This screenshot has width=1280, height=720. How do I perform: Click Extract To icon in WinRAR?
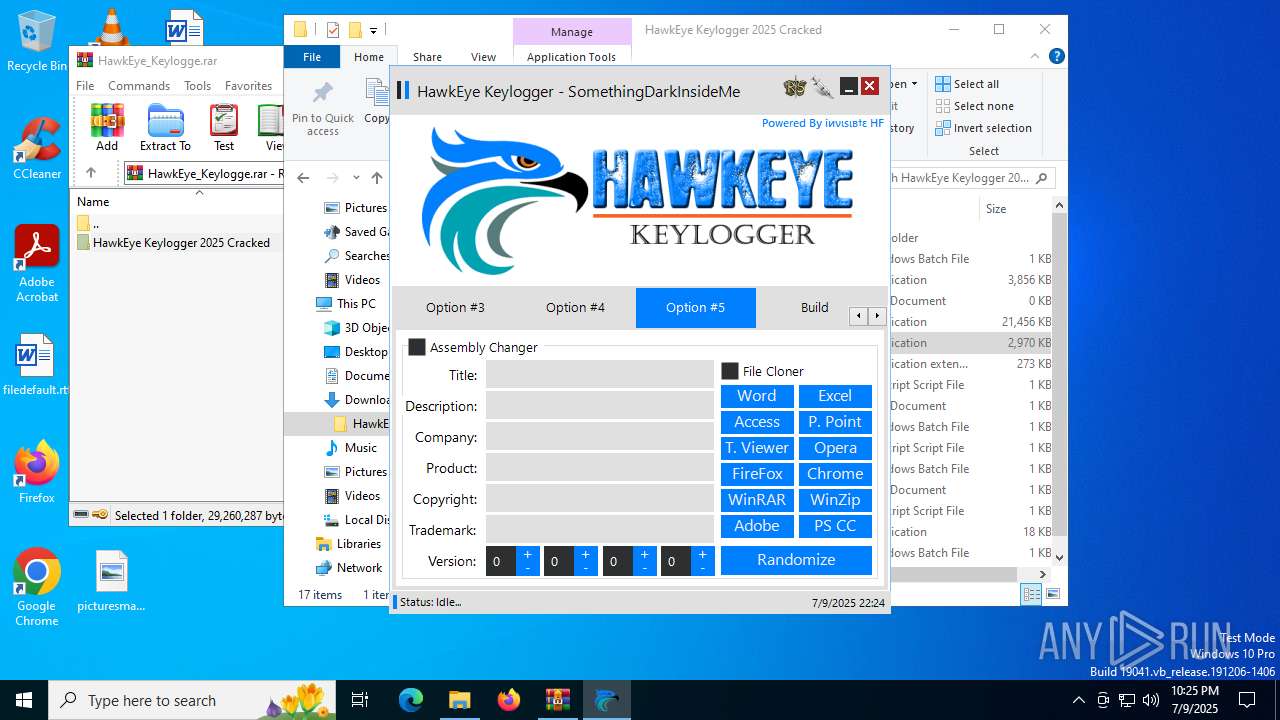click(x=165, y=128)
